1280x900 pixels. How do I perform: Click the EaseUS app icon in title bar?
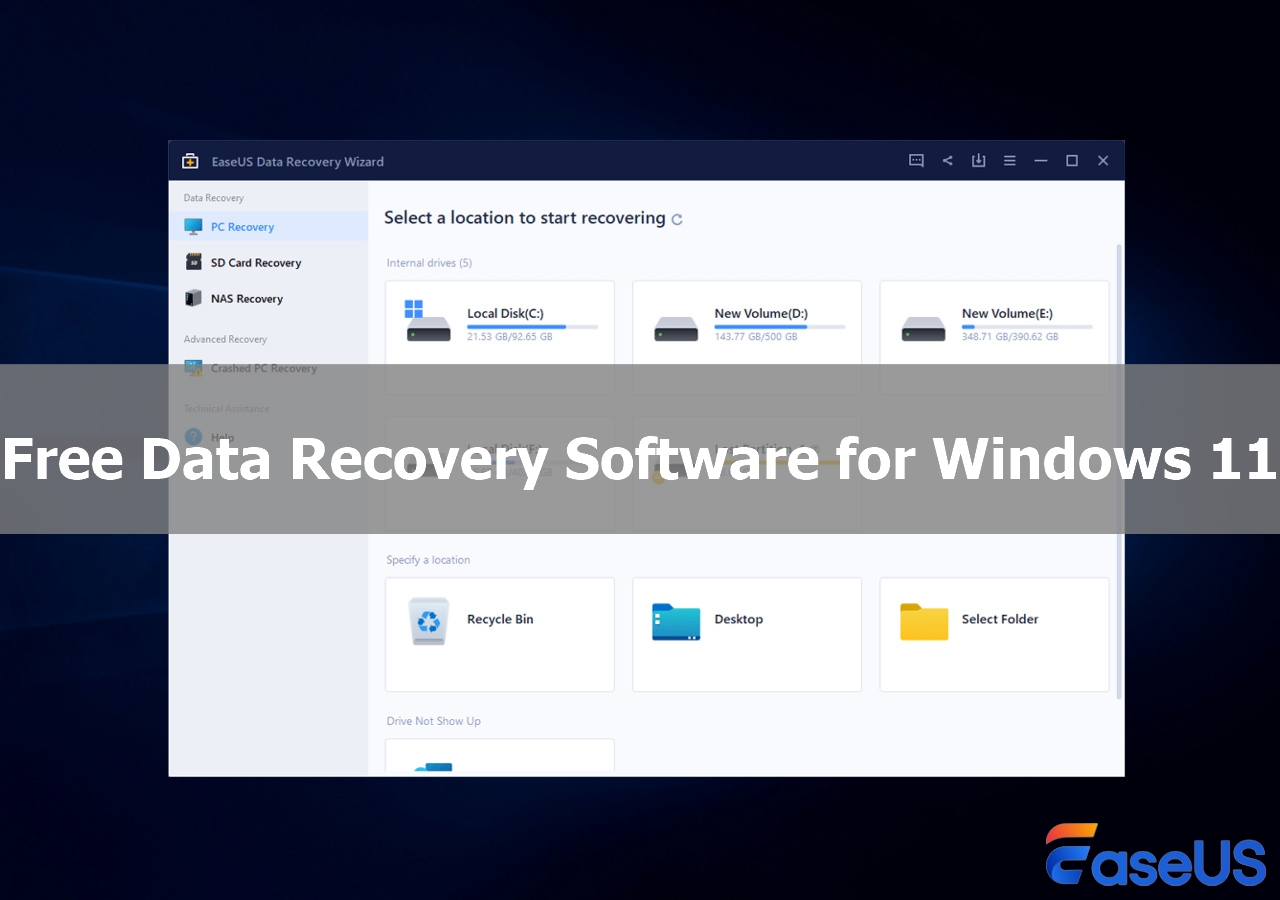[190, 161]
